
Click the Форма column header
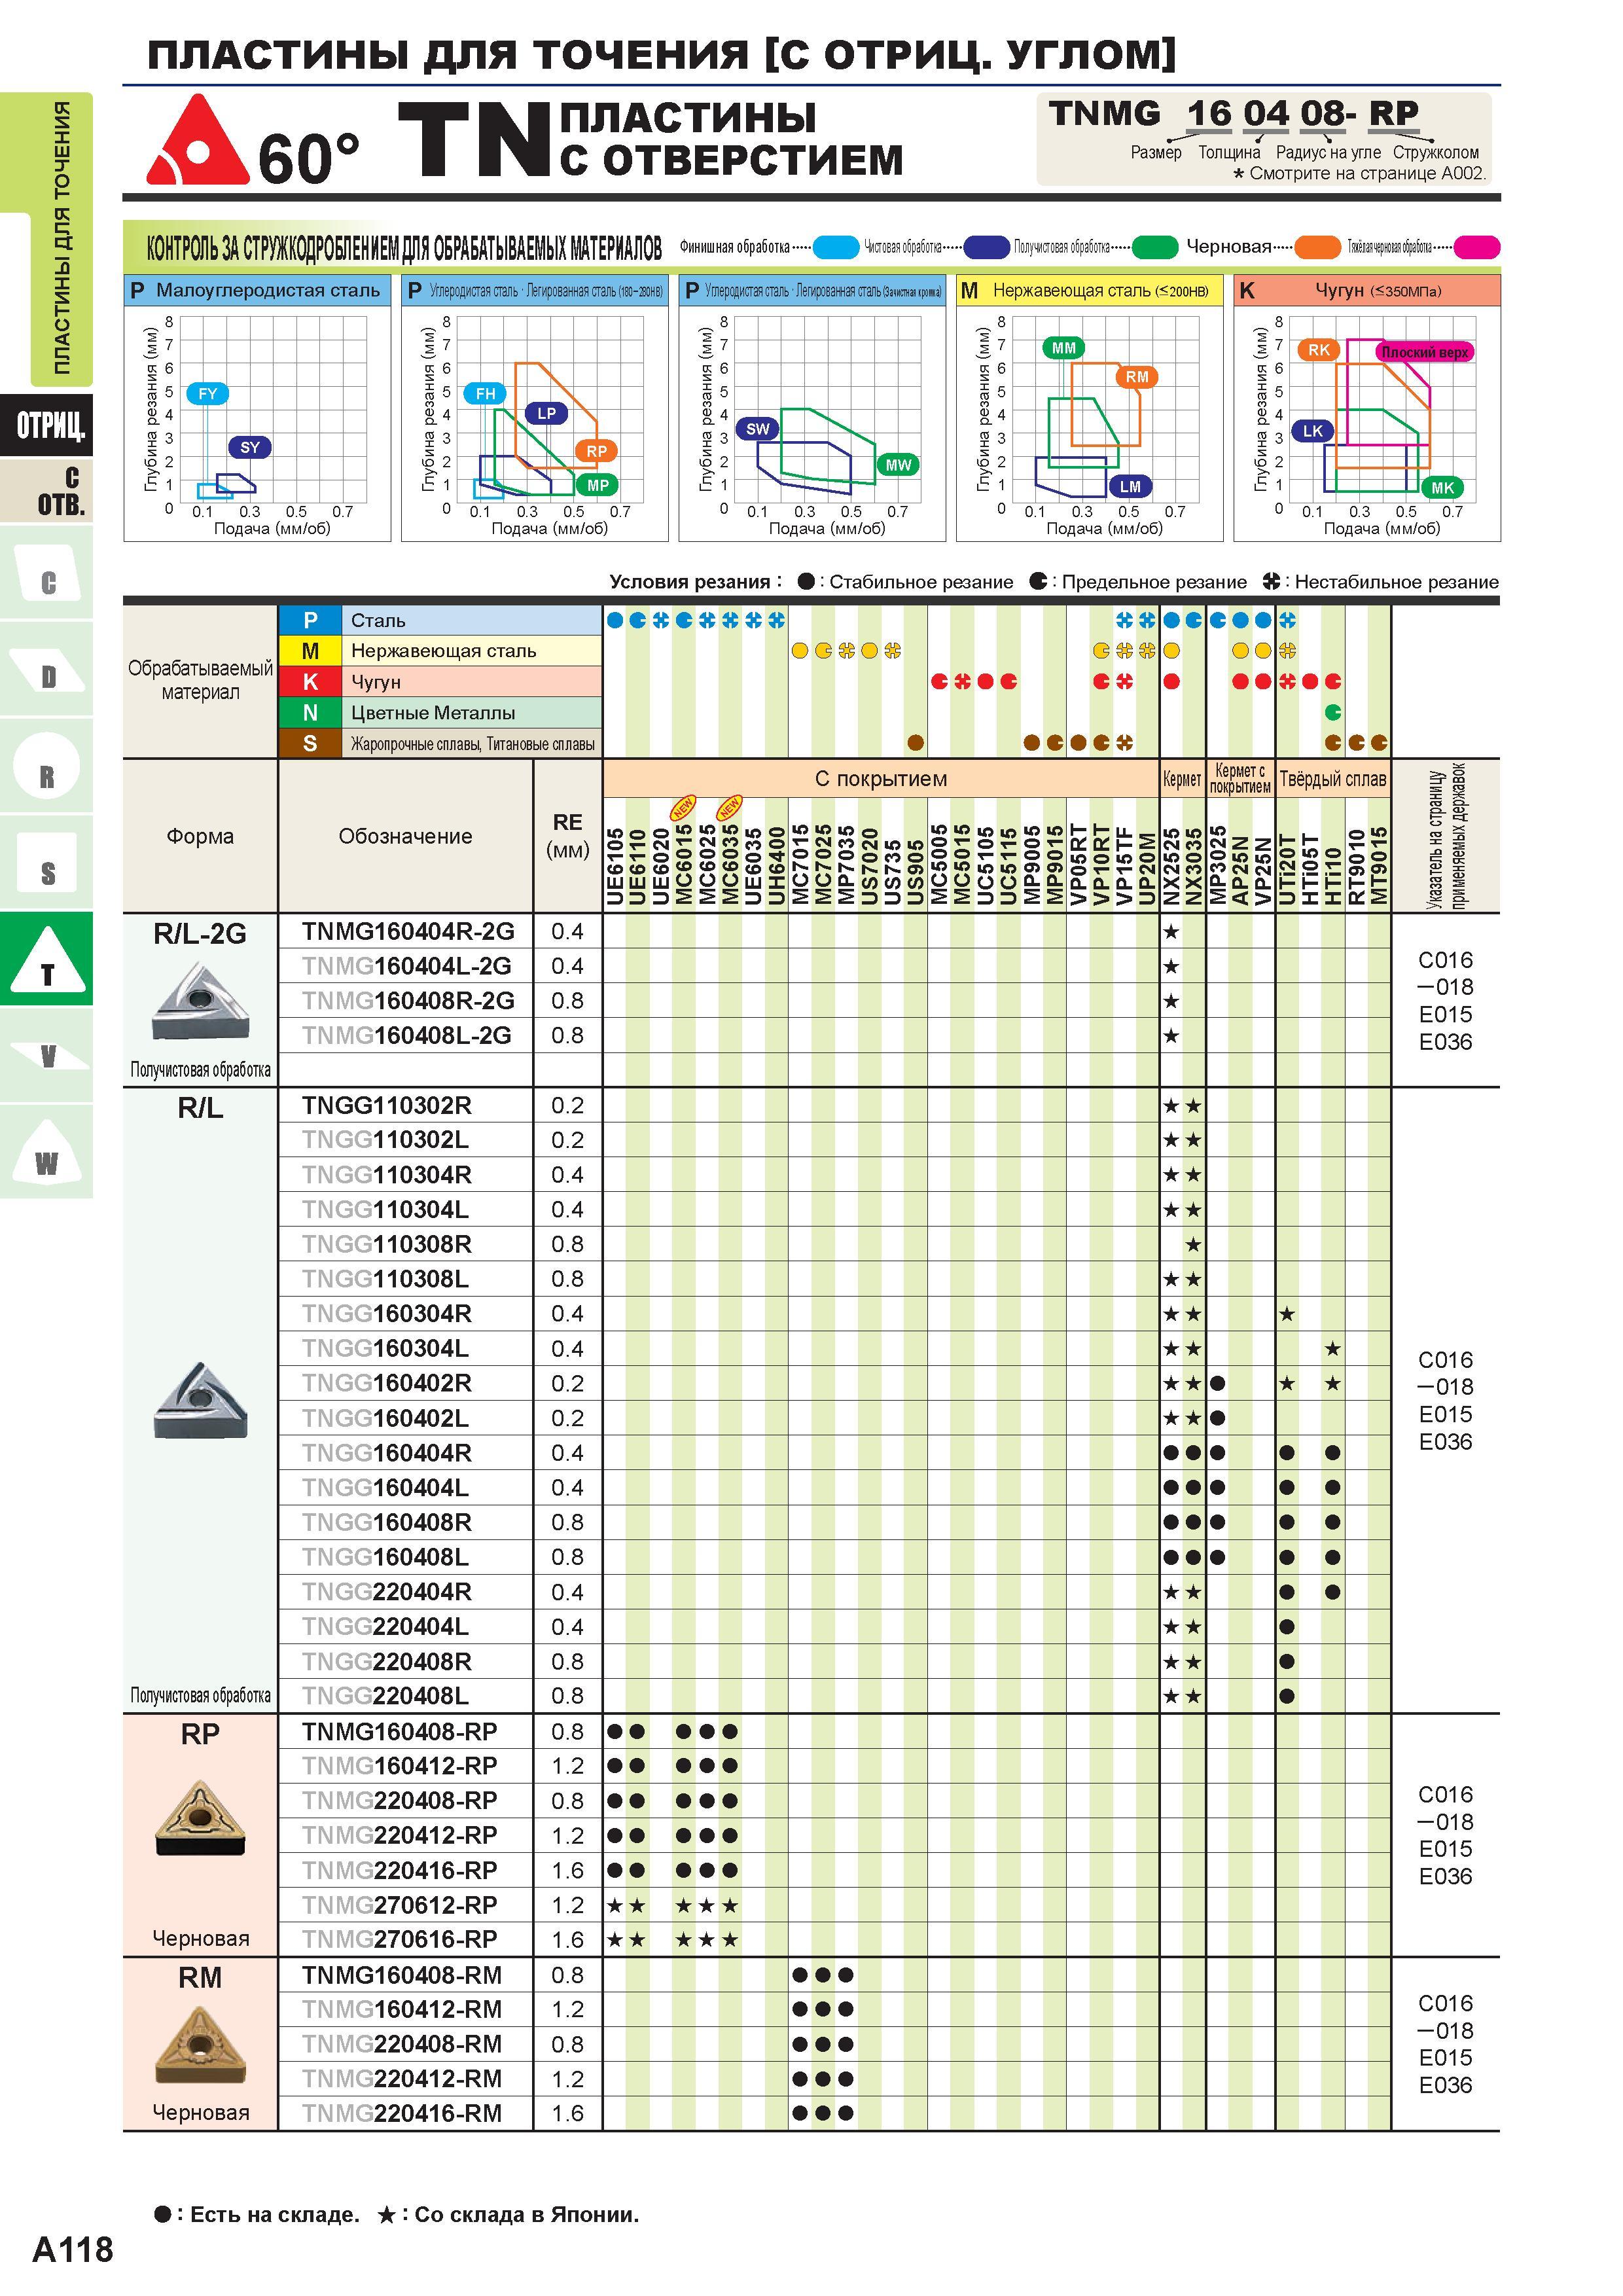(x=200, y=836)
